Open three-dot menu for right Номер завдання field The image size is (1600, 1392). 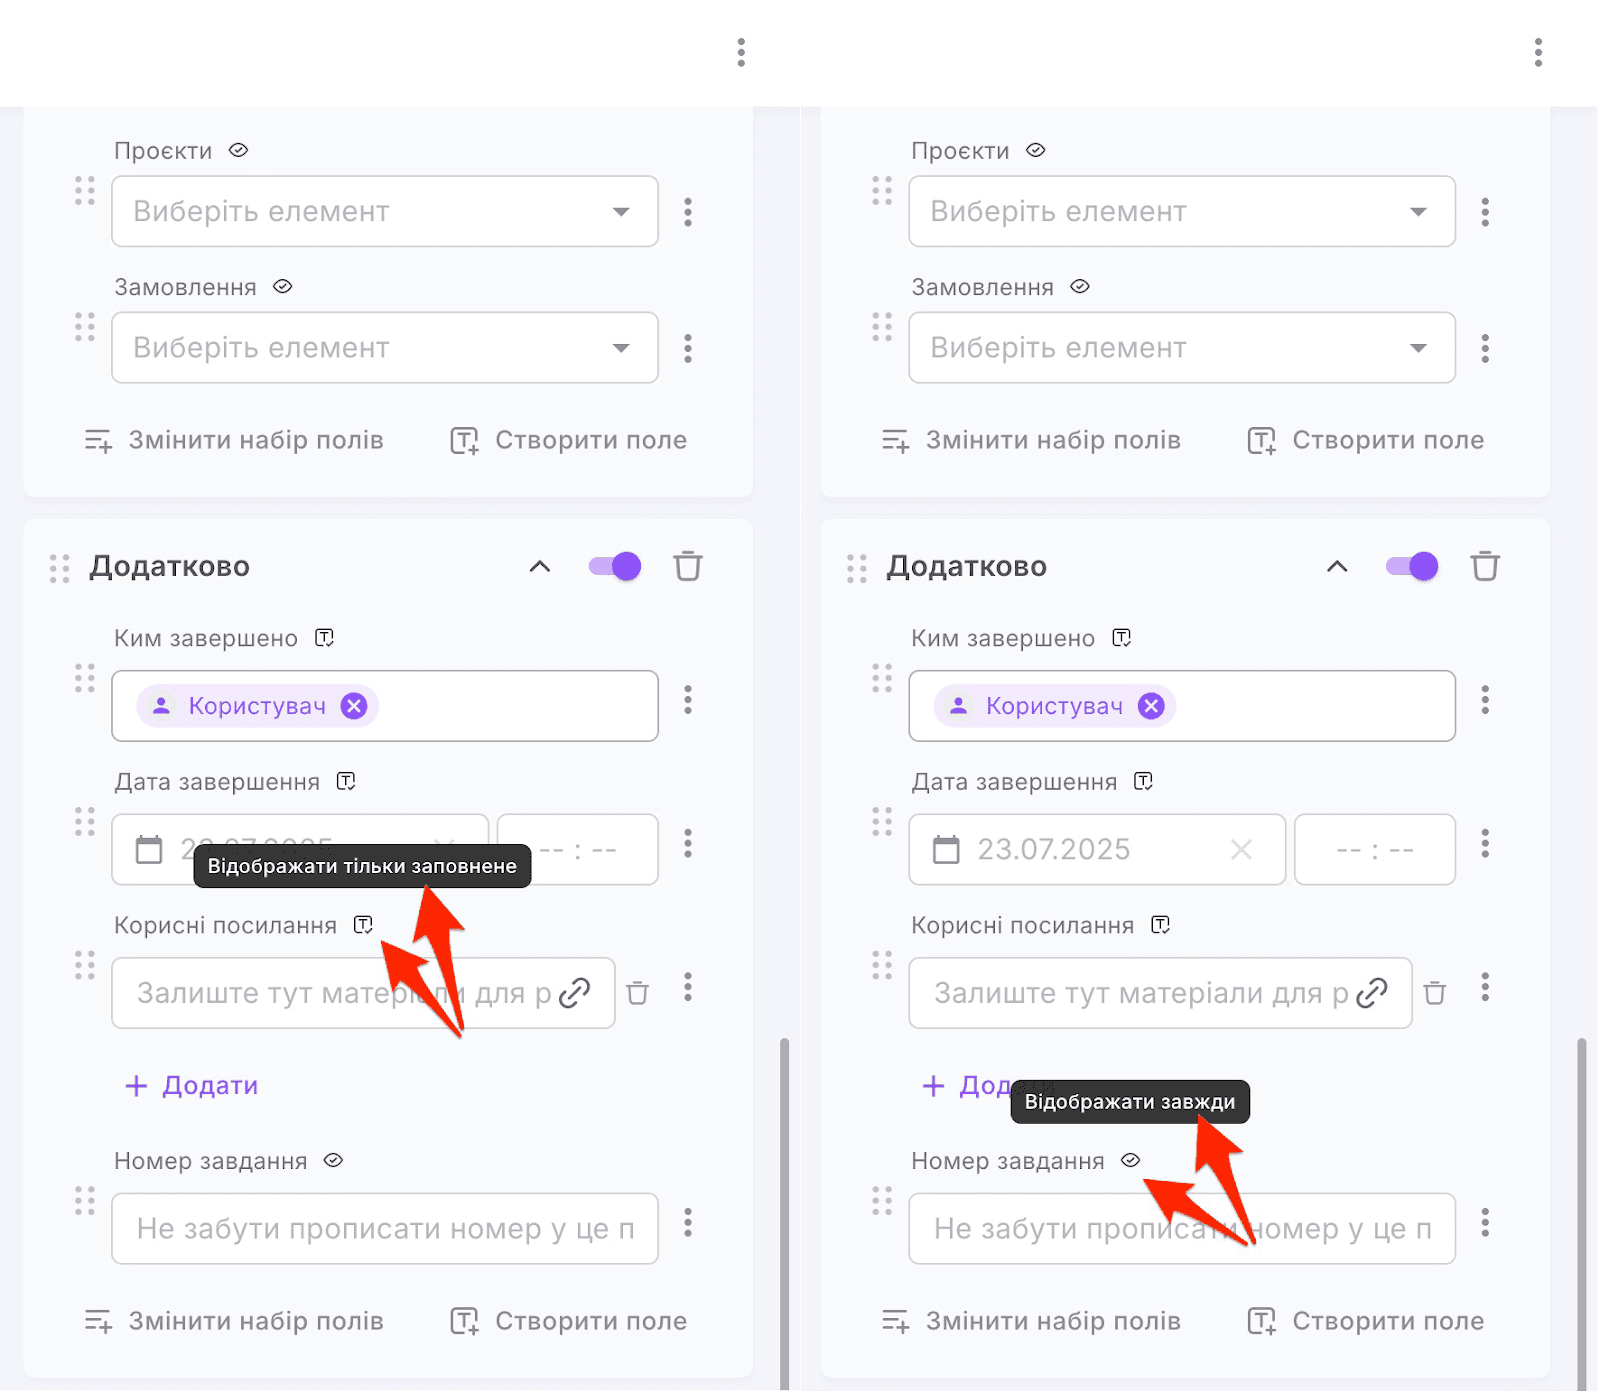[1485, 1222]
